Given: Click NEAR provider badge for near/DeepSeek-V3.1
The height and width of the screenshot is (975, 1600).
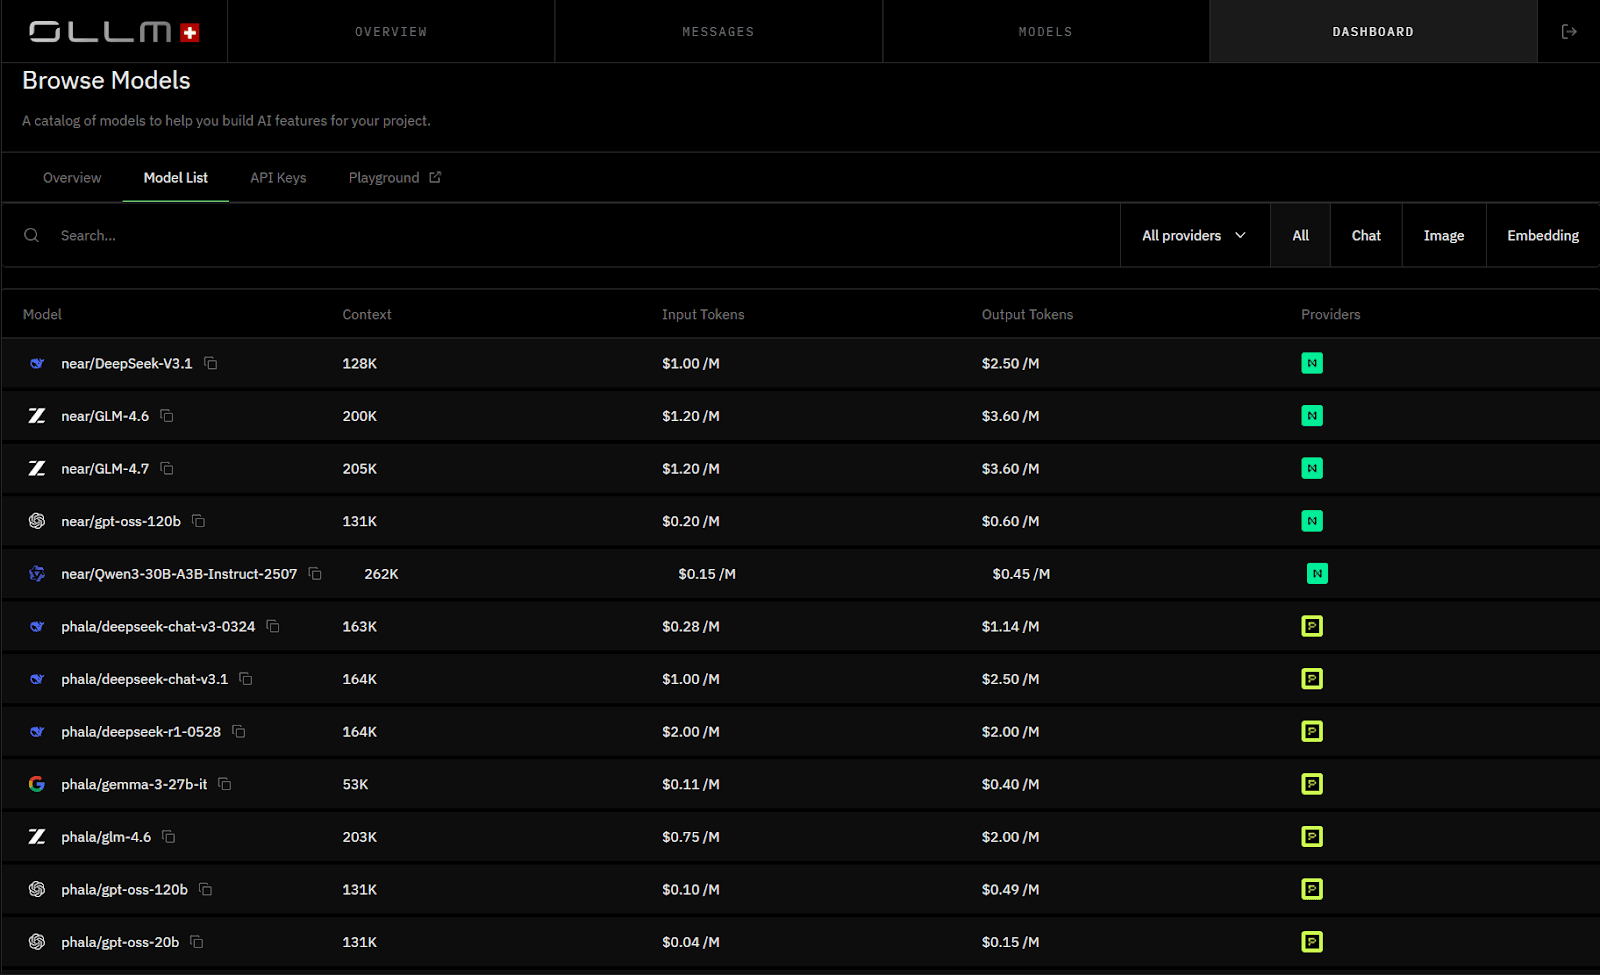Looking at the screenshot, I should tap(1312, 363).
